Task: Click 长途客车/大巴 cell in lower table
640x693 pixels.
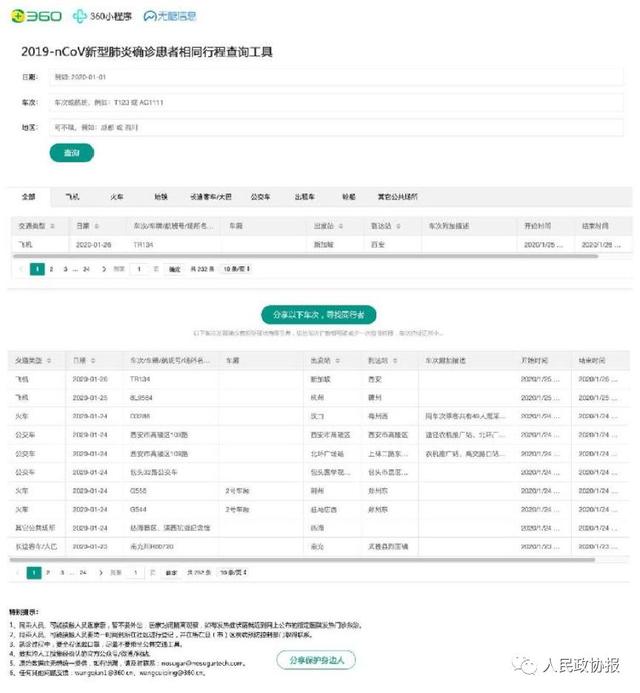Action: (36, 547)
